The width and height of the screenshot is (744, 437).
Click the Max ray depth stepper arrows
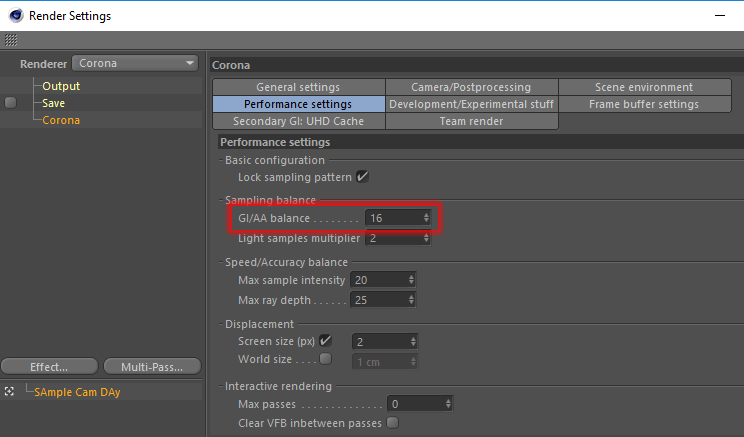coord(411,300)
